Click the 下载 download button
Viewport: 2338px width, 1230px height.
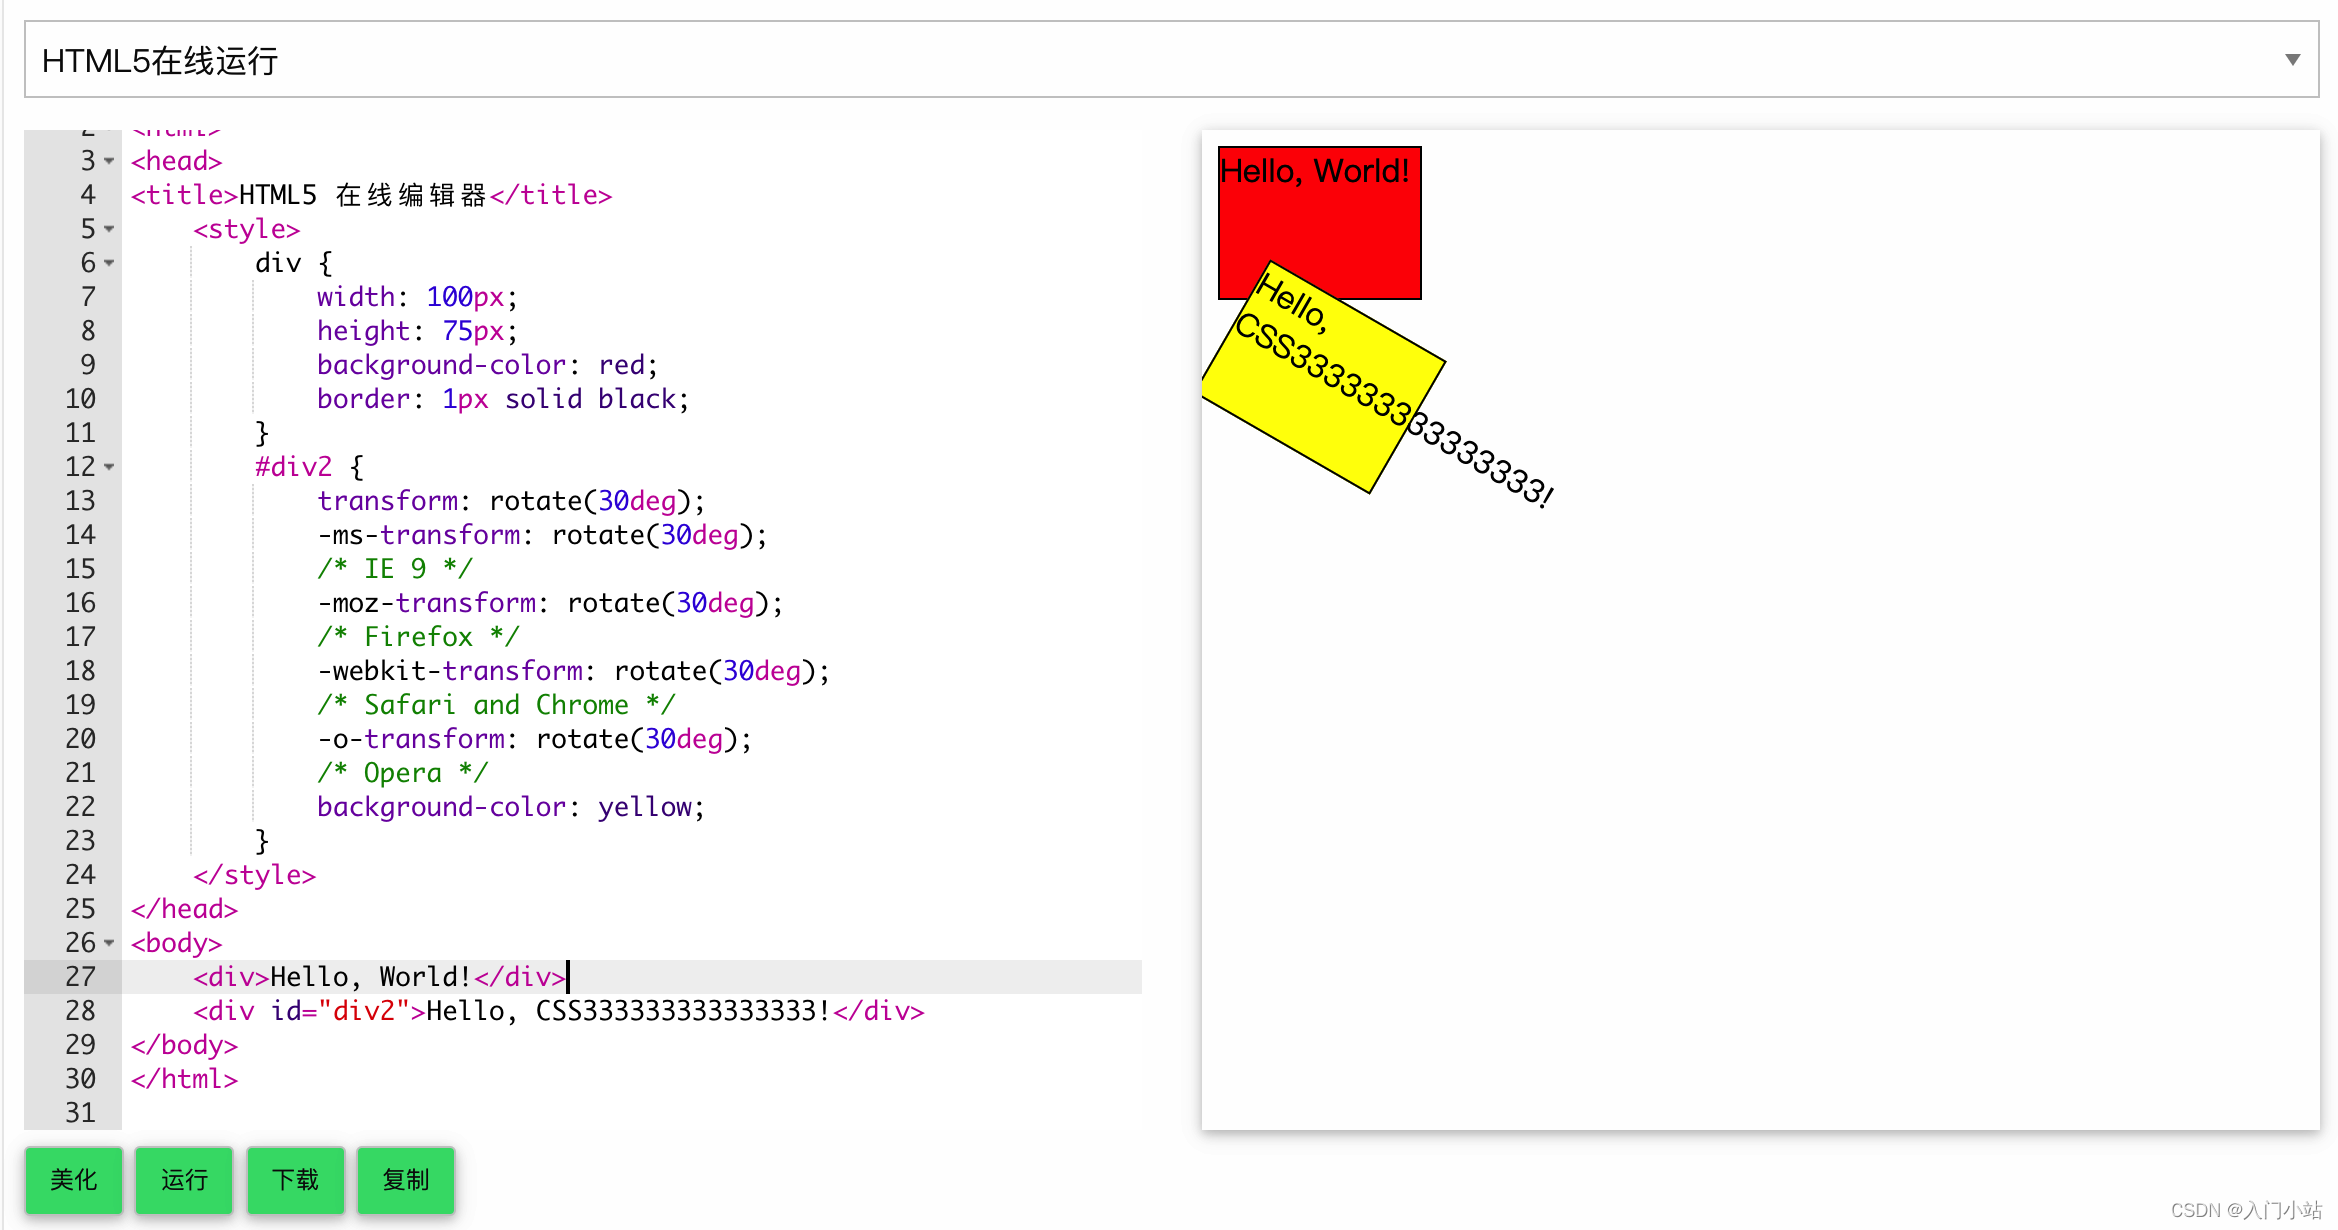point(296,1180)
